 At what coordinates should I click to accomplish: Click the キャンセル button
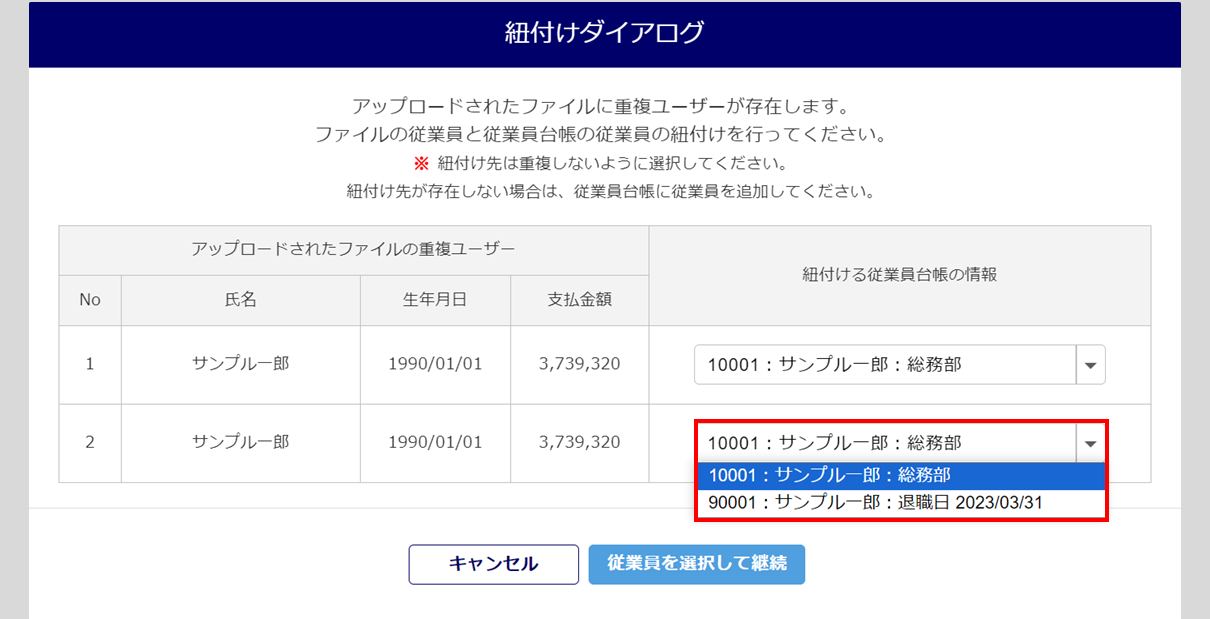(x=493, y=564)
